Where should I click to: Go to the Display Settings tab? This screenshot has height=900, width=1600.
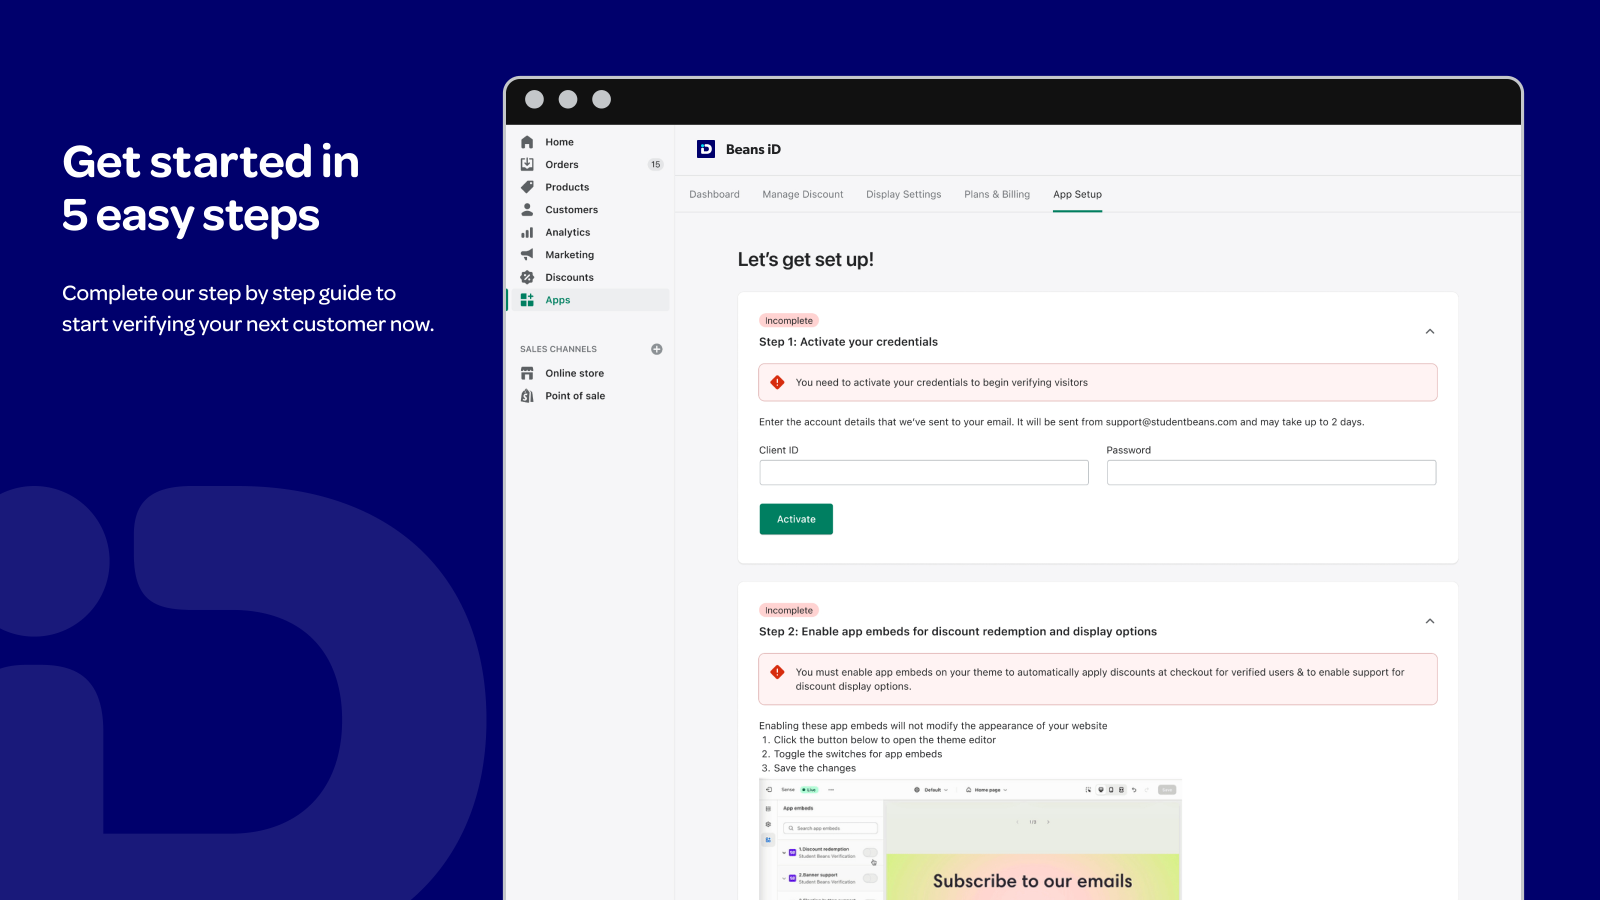(904, 194)
